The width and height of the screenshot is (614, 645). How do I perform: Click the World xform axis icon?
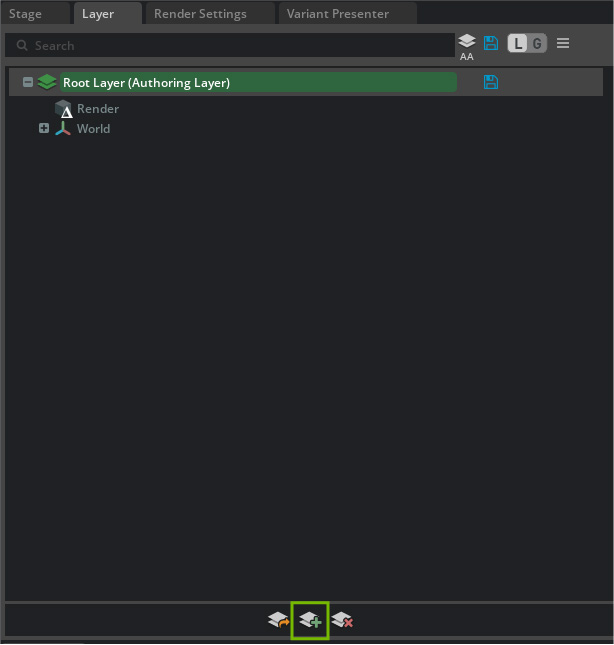click(63, 129)
